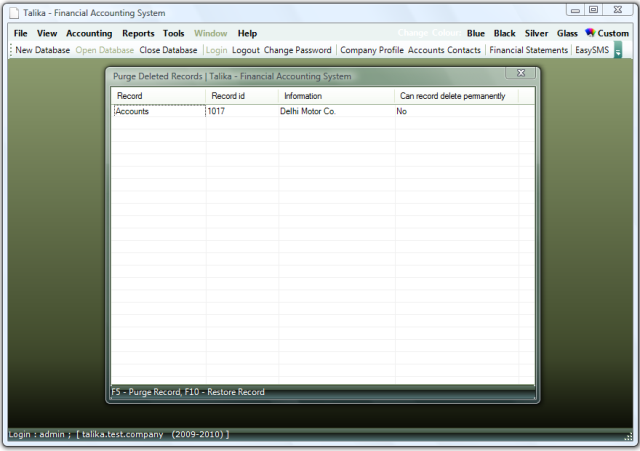Switch colour theme to Blue
Viewport: 640px width, 451px height.
tap(476, 33)
